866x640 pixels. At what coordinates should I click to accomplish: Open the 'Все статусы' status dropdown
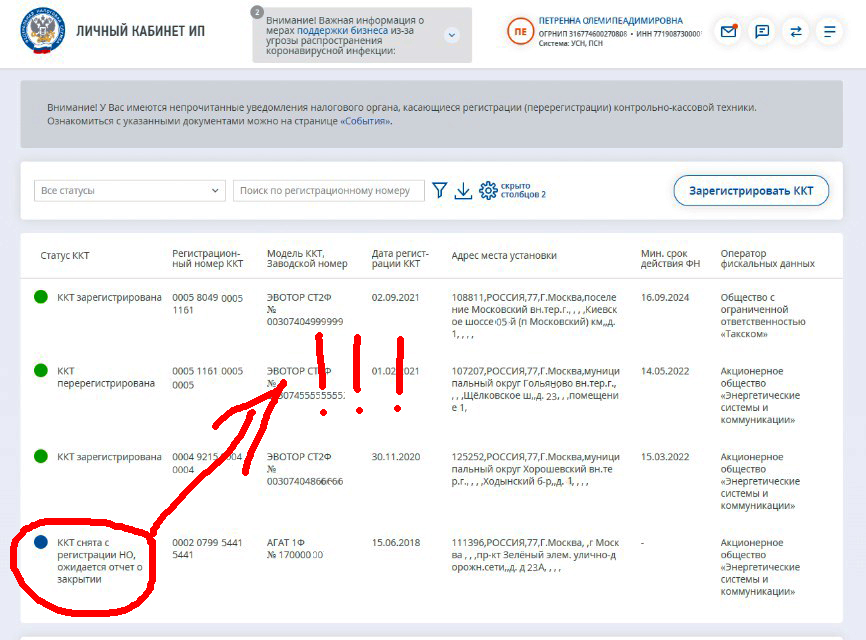[x=129, y=191]
